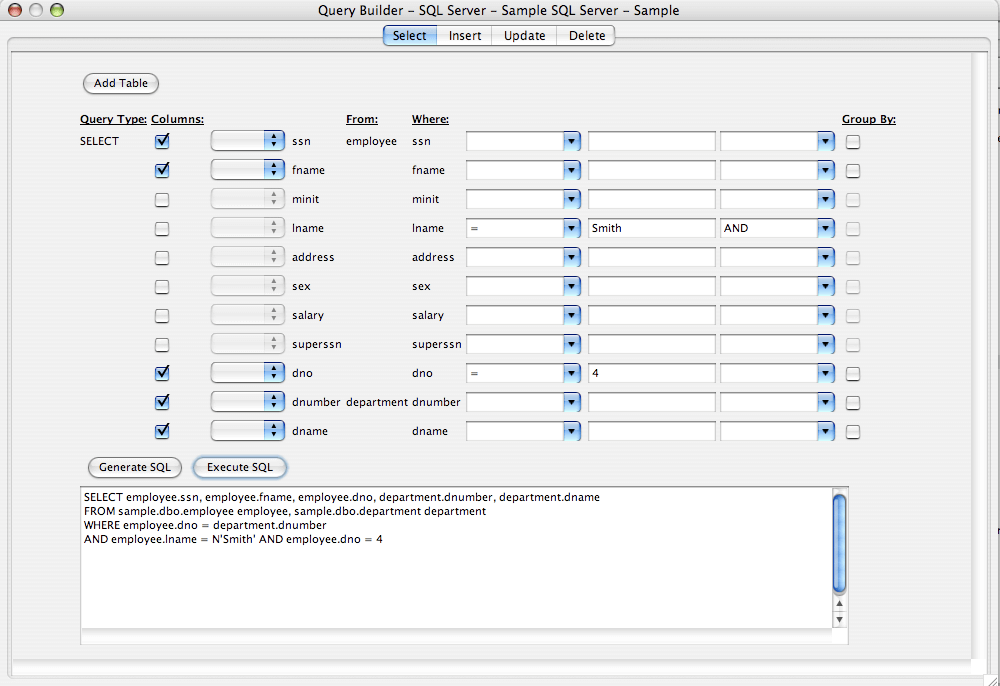Tick Group By checkbox for dname

[853, 432]
